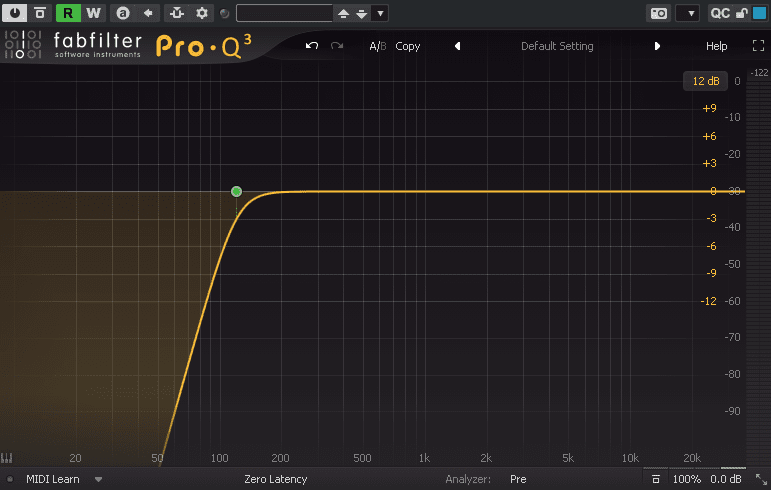Click the 20k frequency label
Image resolution: width=771 pixels, height=490 pixels.
[x=692, y=458]
